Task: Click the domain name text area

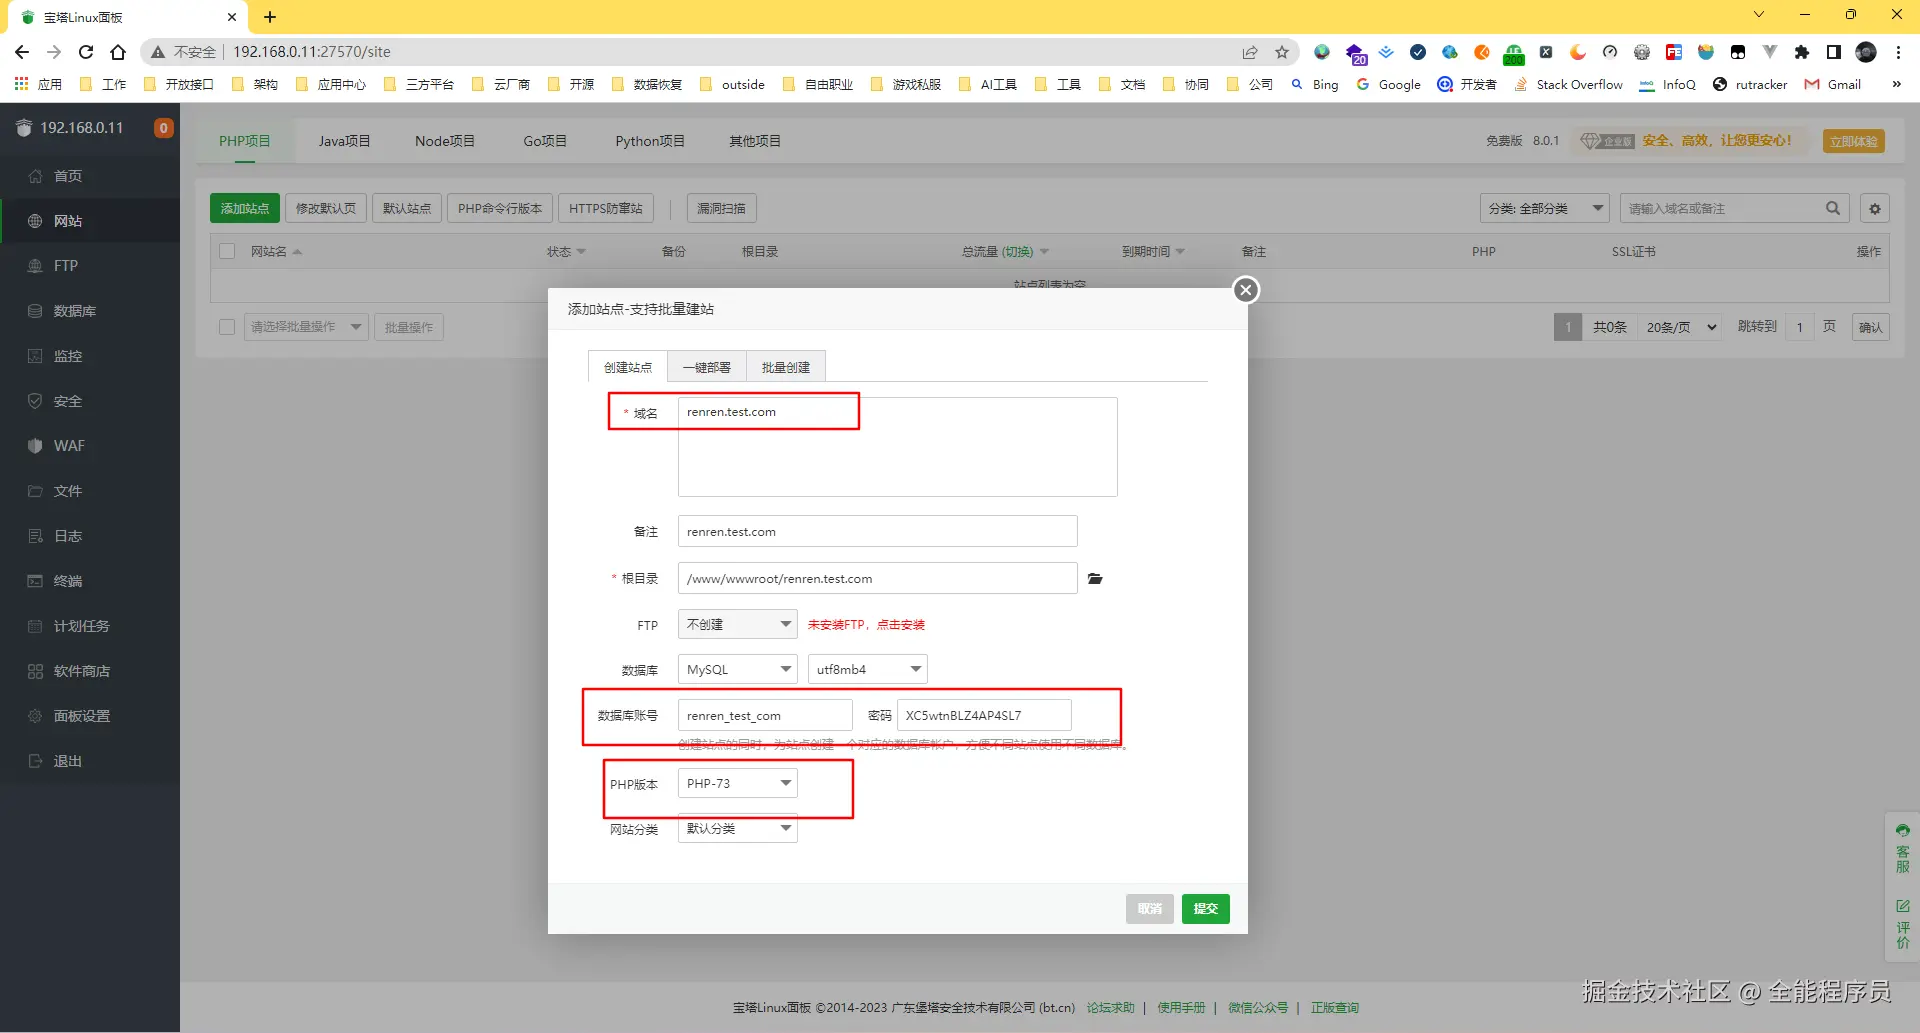Action: click(898, 447)
